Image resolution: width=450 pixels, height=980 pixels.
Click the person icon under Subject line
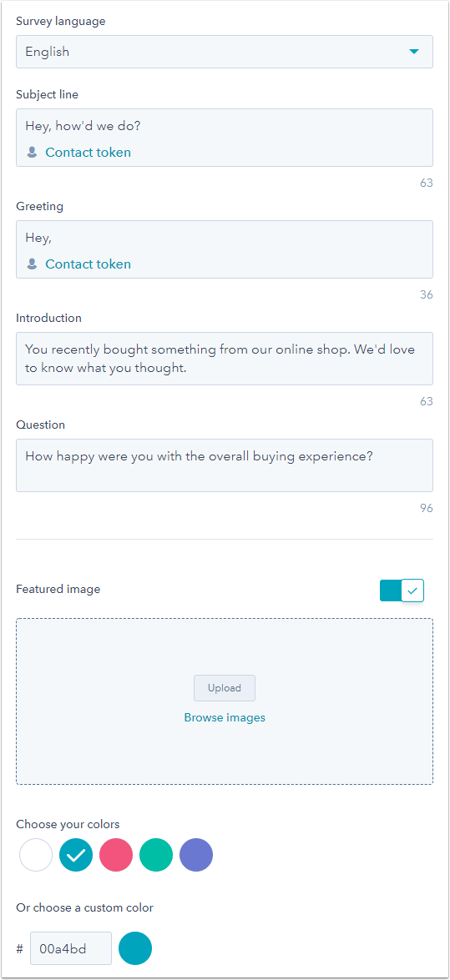32,152
